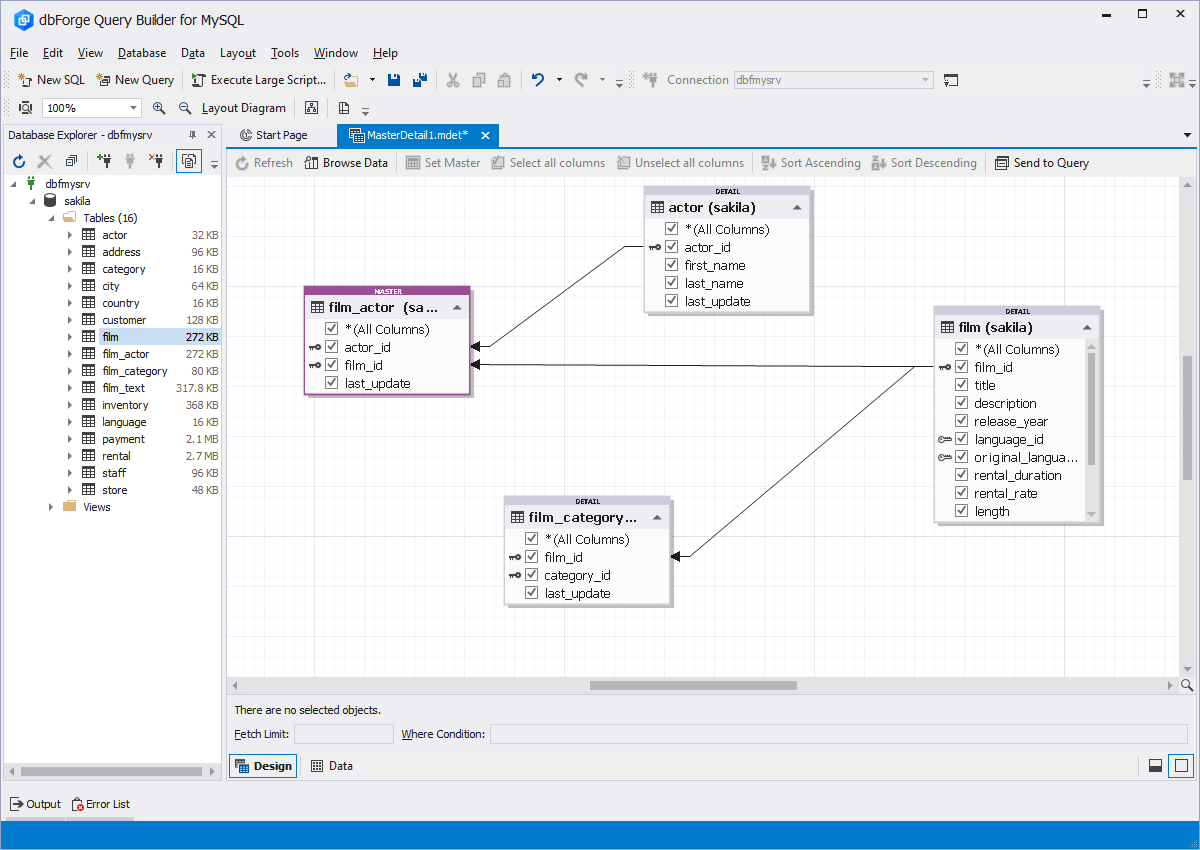
Task: Click the Design tab button
Action: click(x=263, y=766)
